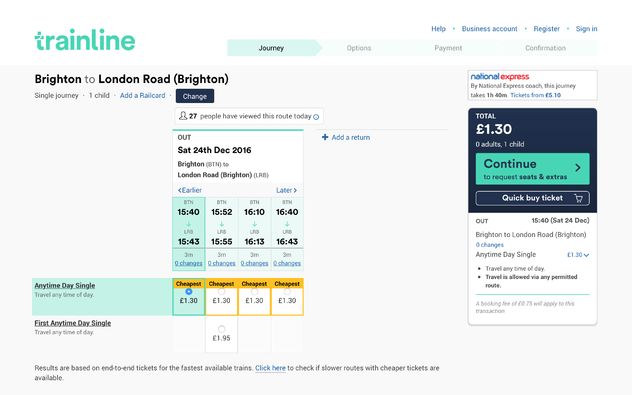Image resolution: width=632 pixels, height=395 pixels.
Task: Choose the First Anytime Day Single £1.95 fare
Action: pos(221,329)
